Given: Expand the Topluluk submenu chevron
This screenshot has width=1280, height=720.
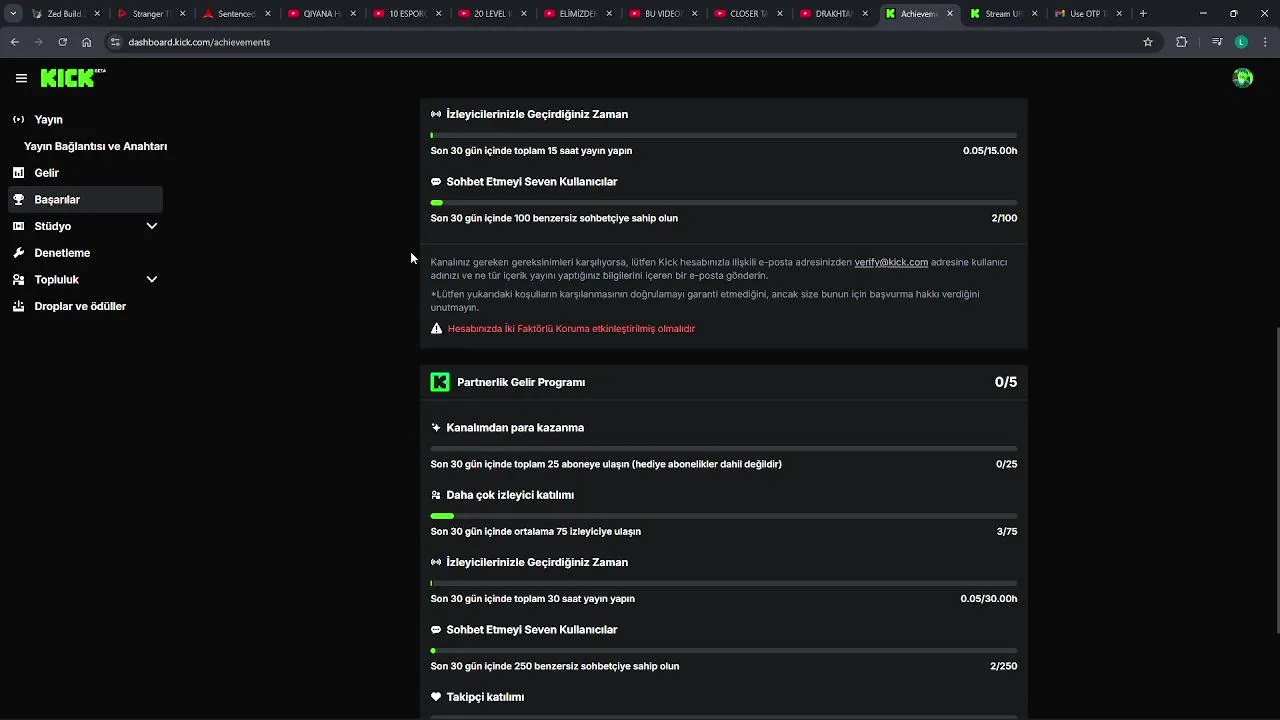Looking at the screenshot, I should pyautogui.click(x=152, y=280).
